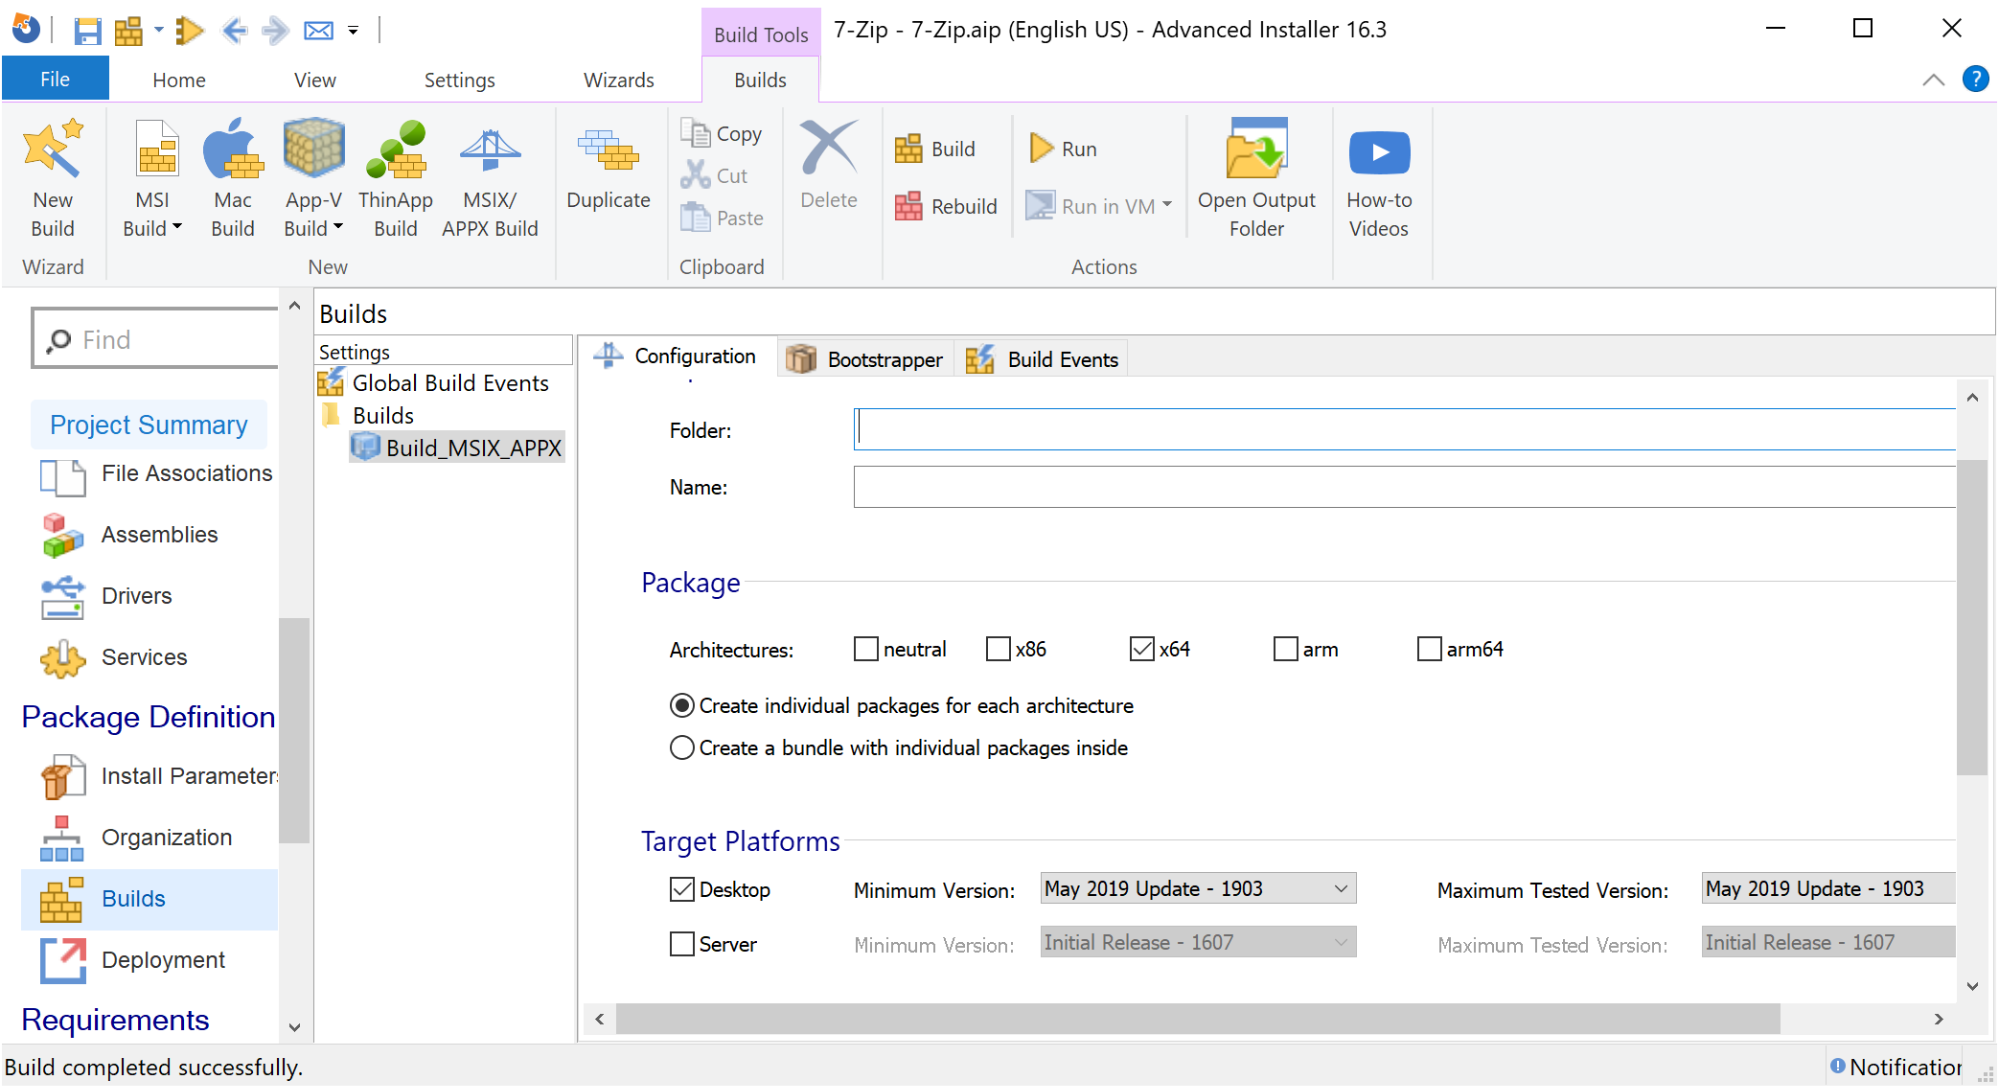Rebuild the project
This screenshot has width=1999, height=1088.
point(946,206)
